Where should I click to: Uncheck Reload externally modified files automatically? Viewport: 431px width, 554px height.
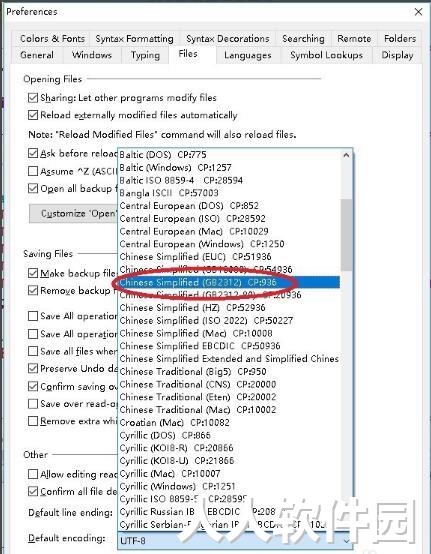coord(33,115)
